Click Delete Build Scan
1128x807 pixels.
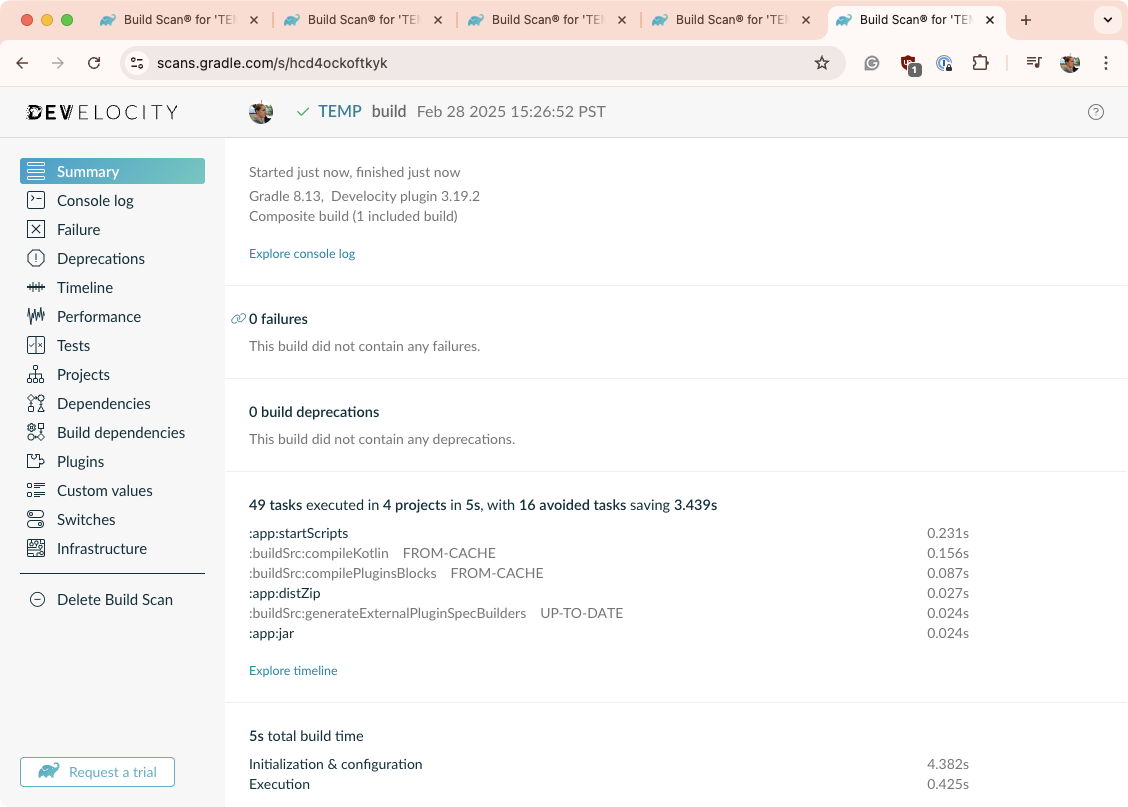click(x=114, y=600)
